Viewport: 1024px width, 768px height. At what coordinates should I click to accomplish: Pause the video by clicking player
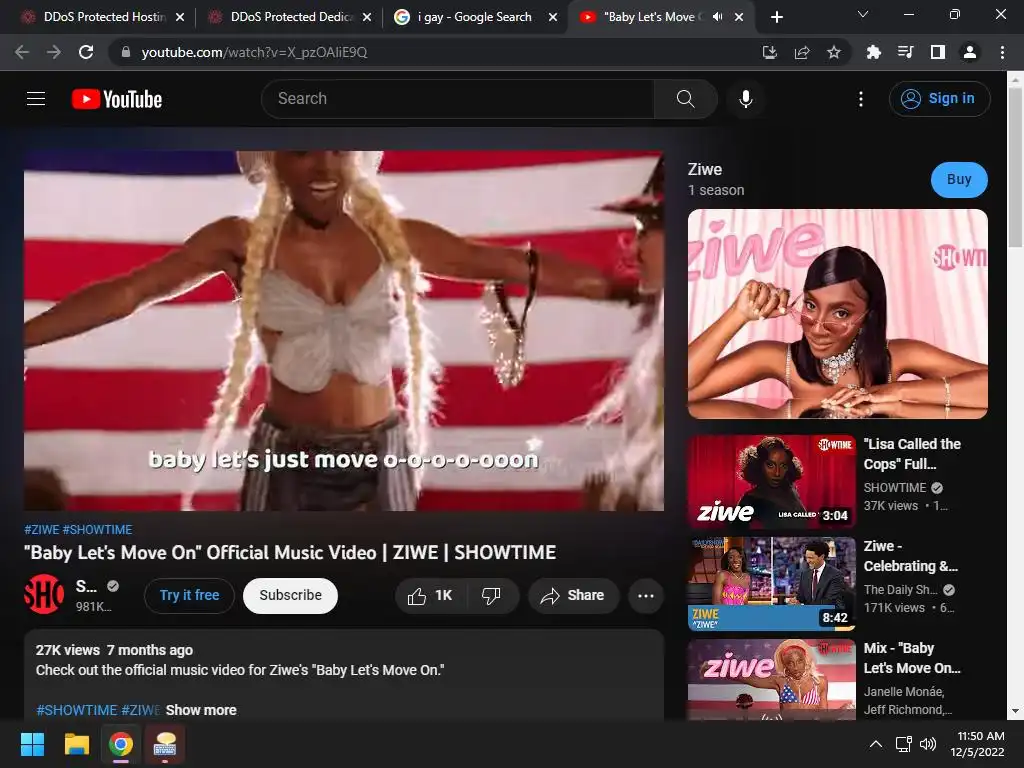pyautogui.click(x=344, y=330)
